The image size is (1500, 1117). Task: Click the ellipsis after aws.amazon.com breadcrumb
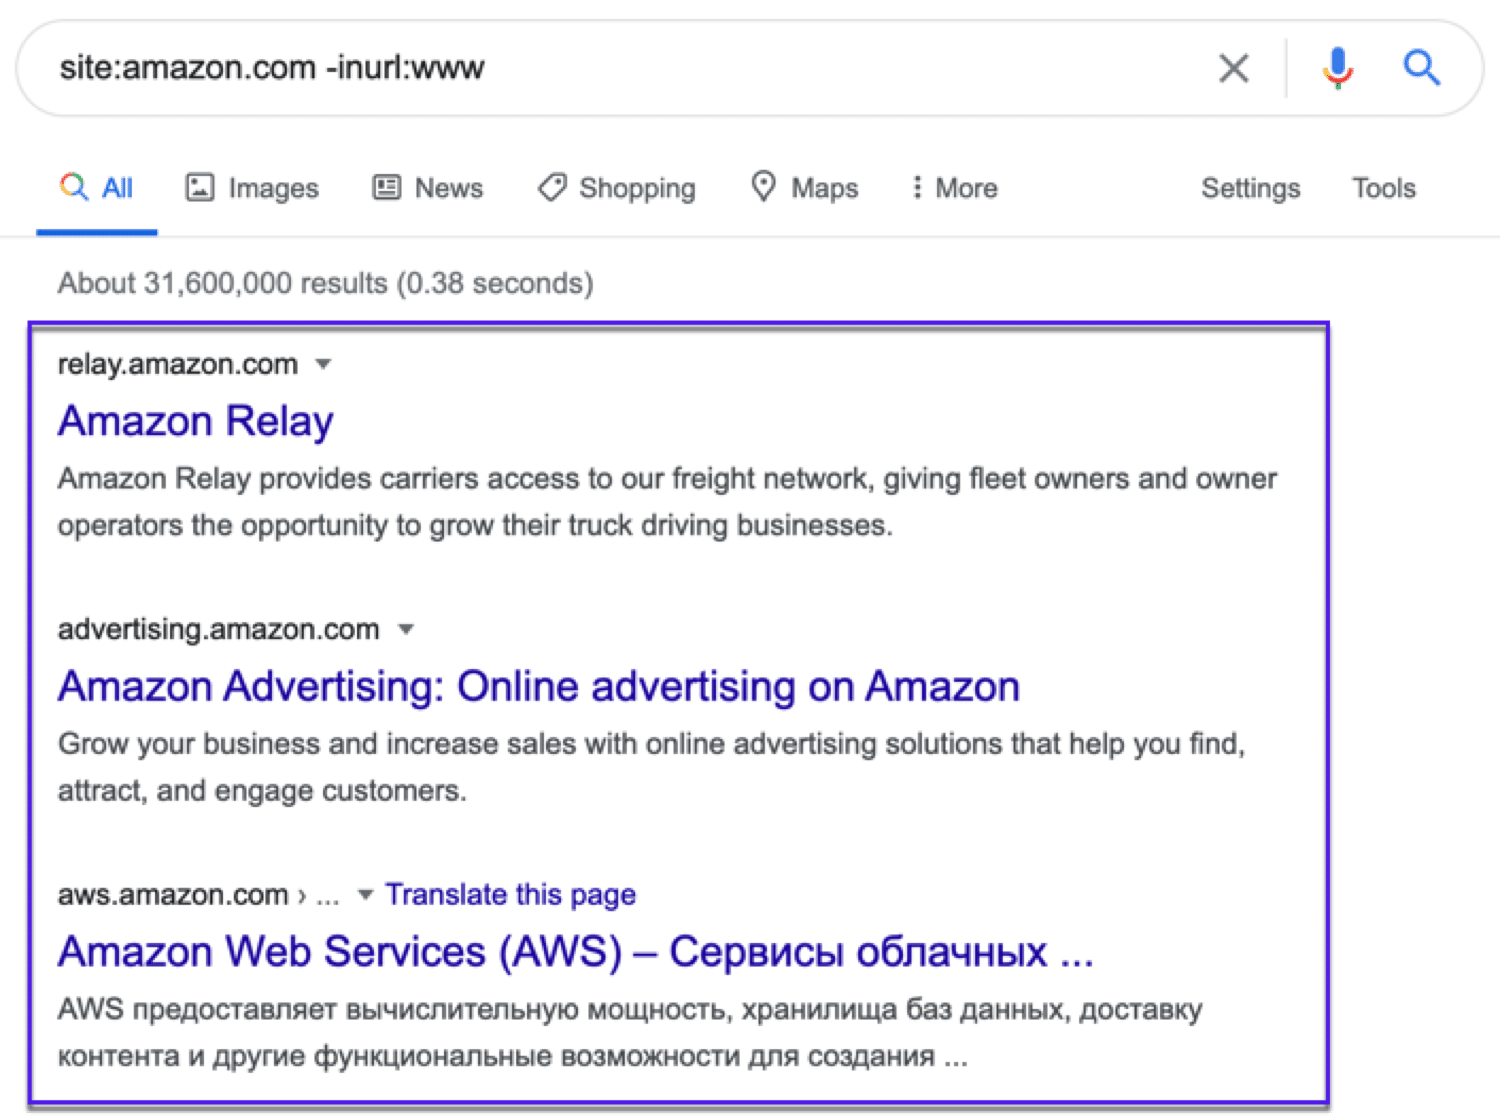click(328, 897)
